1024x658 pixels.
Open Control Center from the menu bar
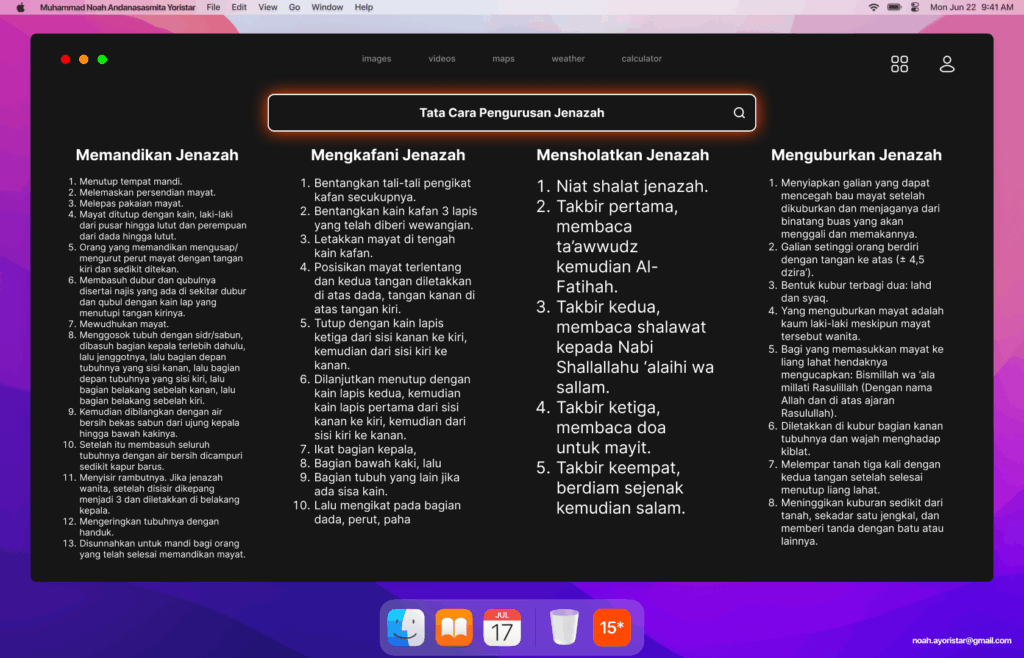[x=914, y=7]
